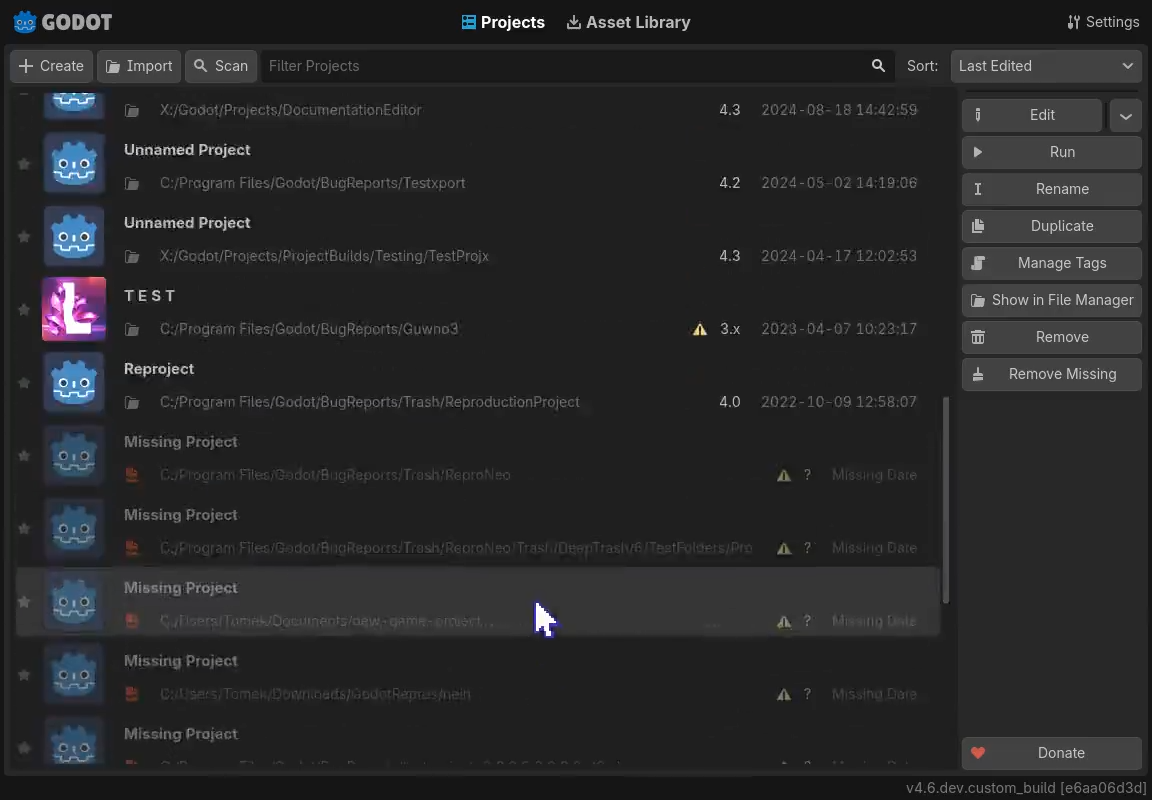
Task: Click the Godot icon of the Testxport project
Action: (x=74, y=163)
